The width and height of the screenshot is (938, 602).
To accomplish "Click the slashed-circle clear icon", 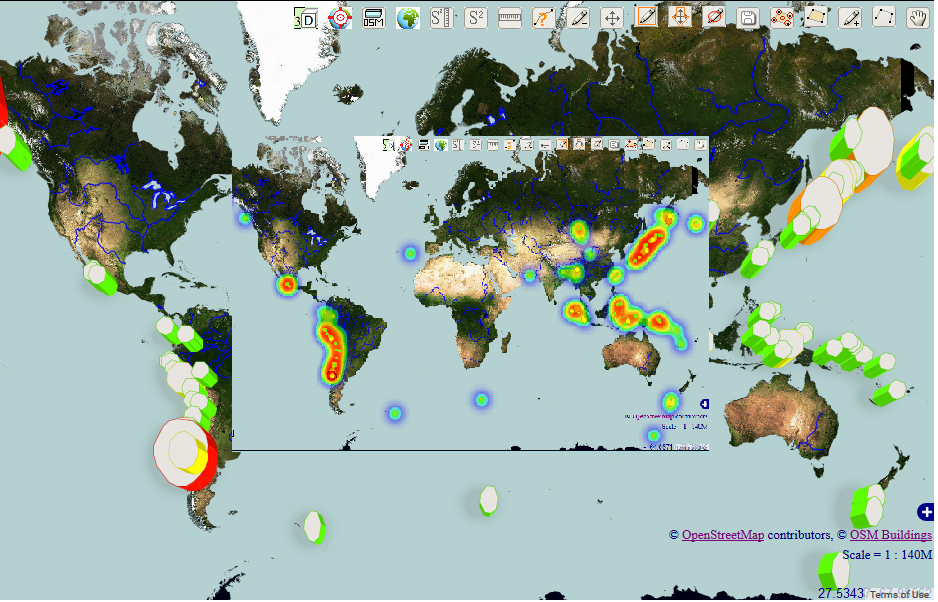I will tap(713, 17).
